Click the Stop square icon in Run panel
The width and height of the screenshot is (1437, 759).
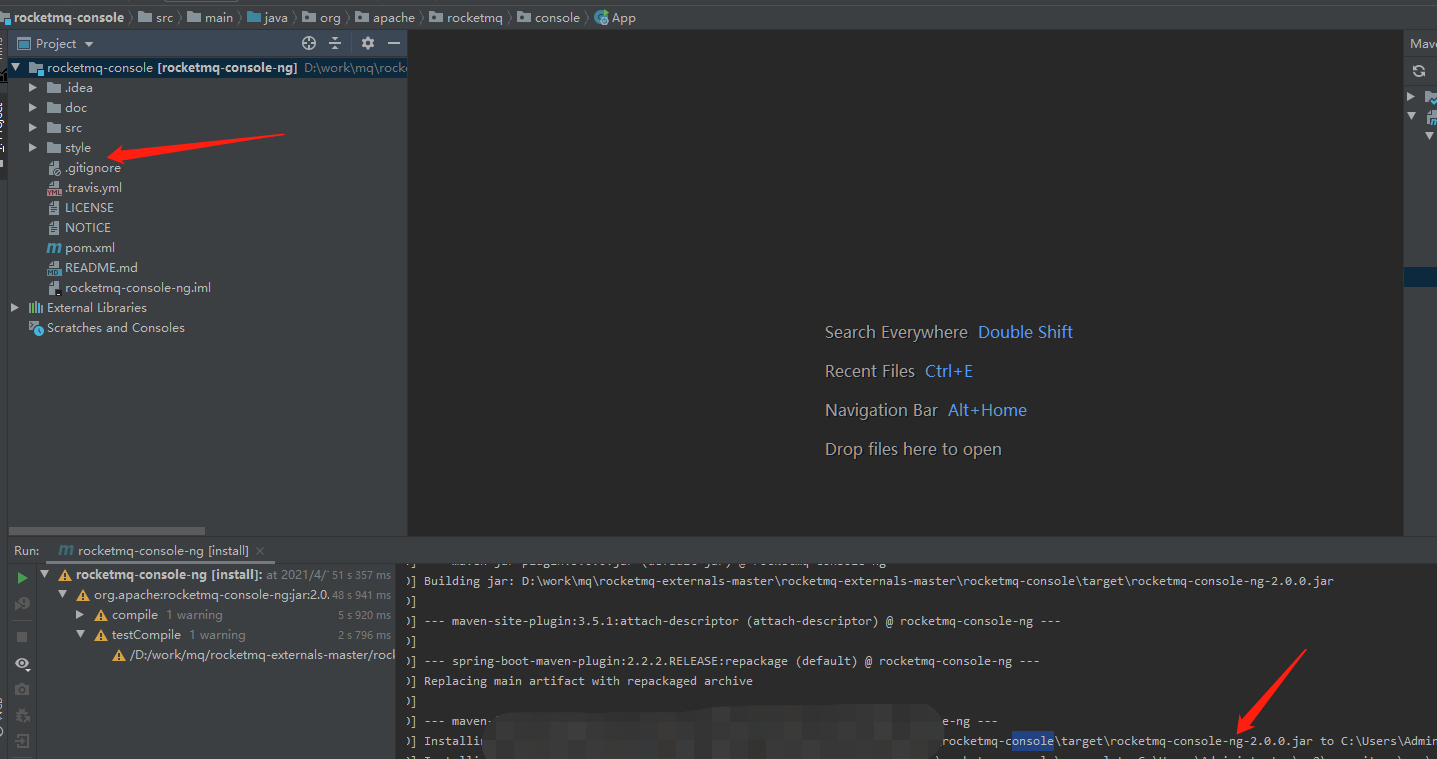pos(22,636)
